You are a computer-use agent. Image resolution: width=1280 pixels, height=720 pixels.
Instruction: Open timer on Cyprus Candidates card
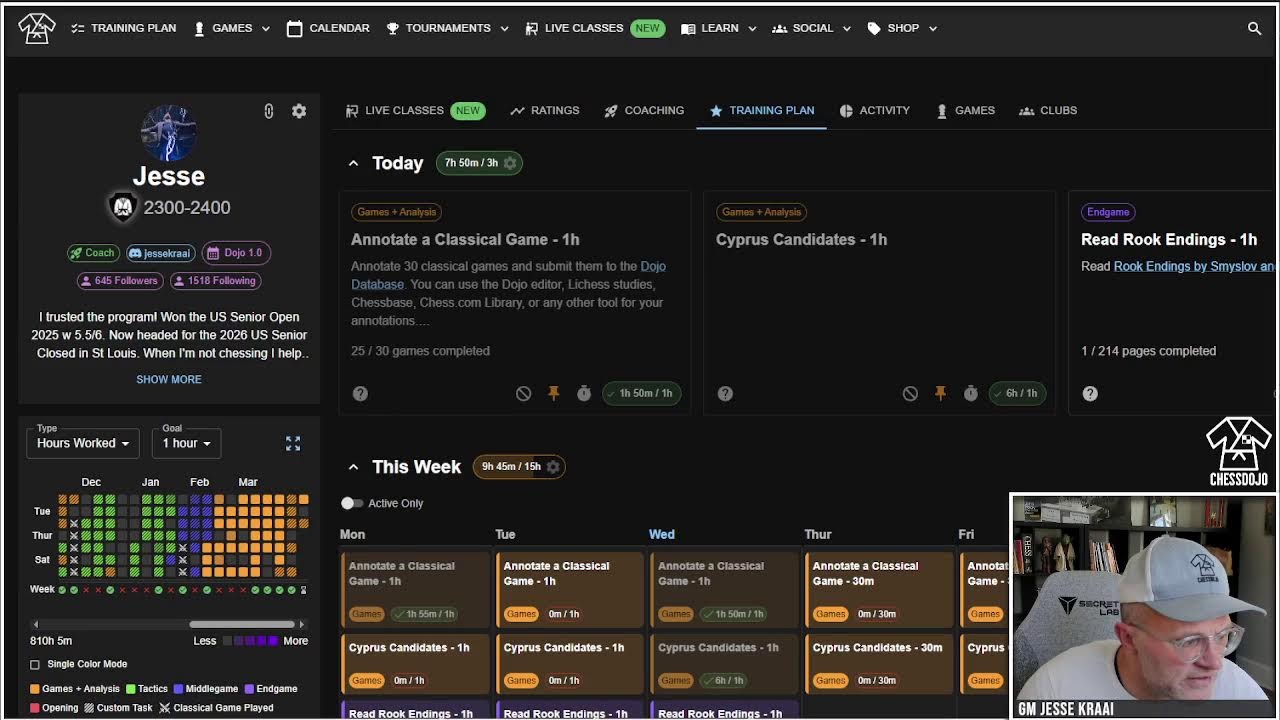tap(971, 393)
